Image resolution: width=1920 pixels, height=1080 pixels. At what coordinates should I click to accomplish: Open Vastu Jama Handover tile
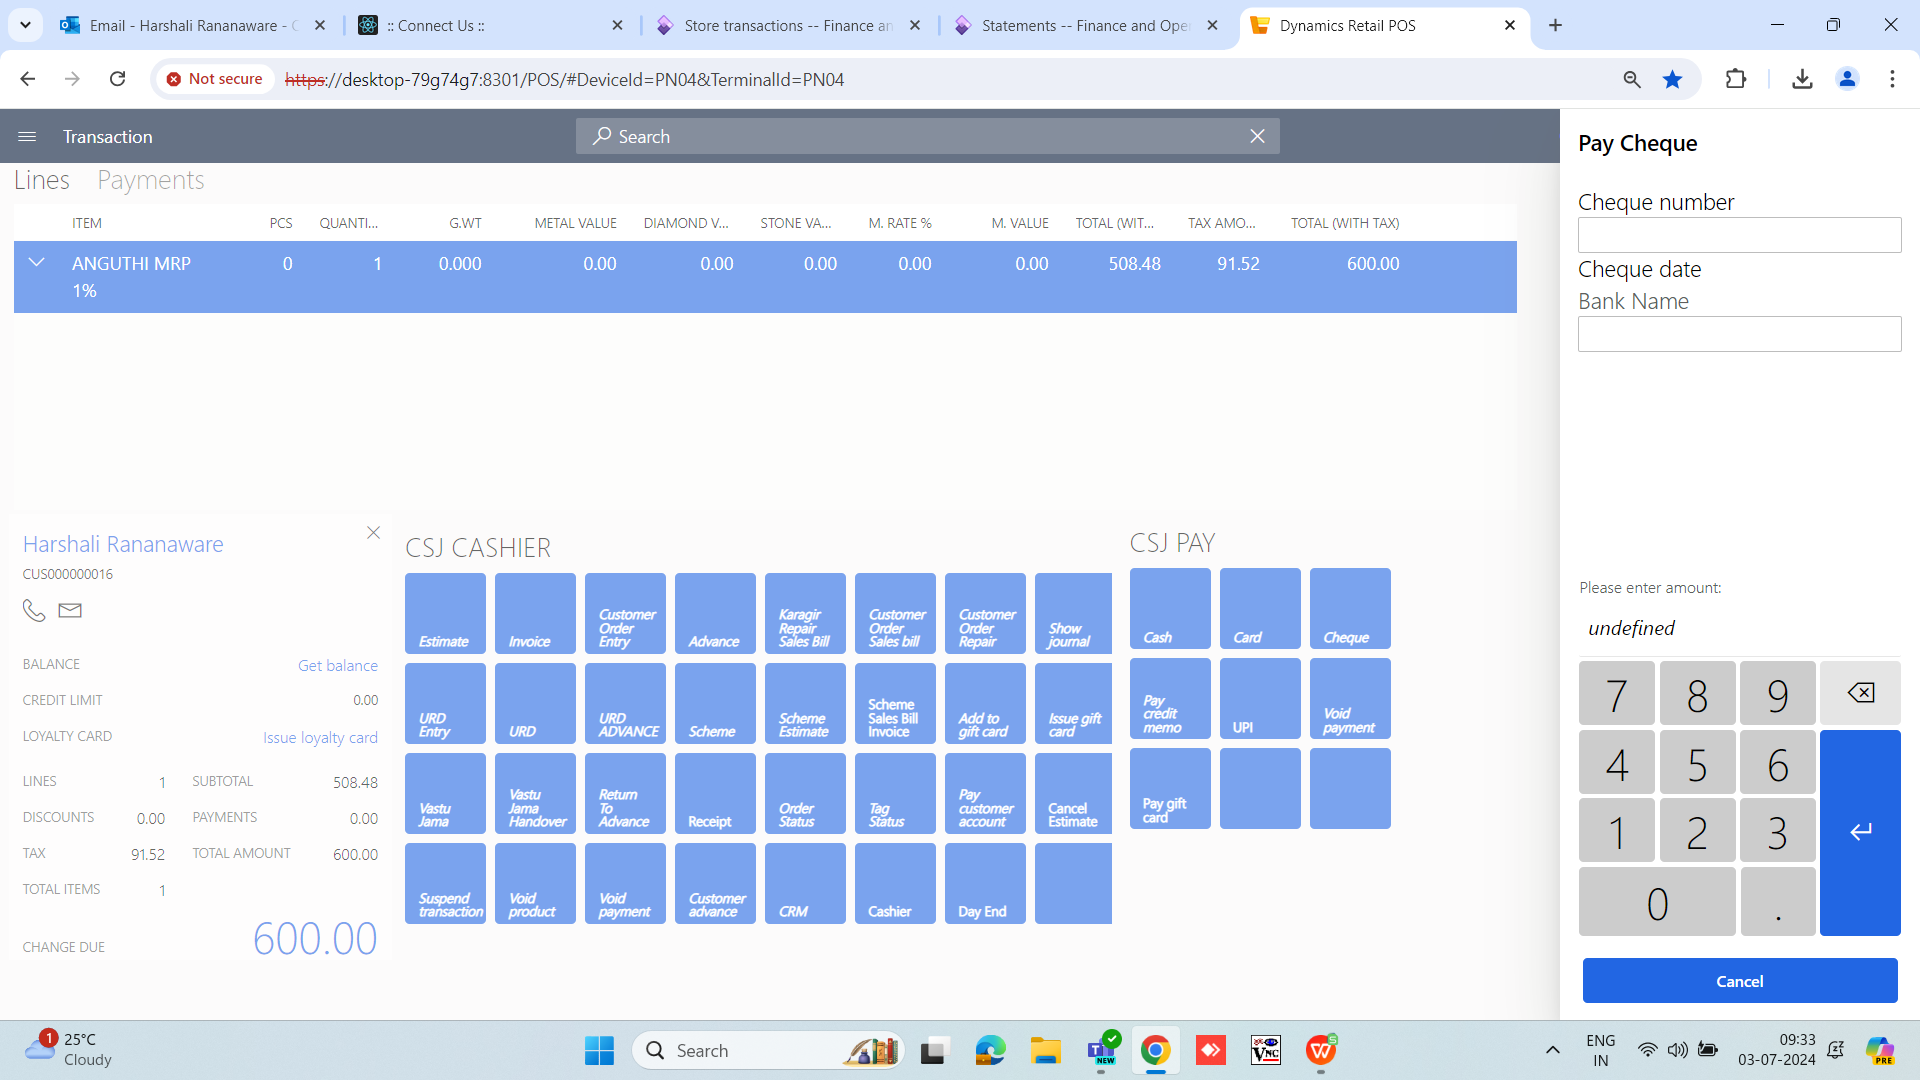535,793
